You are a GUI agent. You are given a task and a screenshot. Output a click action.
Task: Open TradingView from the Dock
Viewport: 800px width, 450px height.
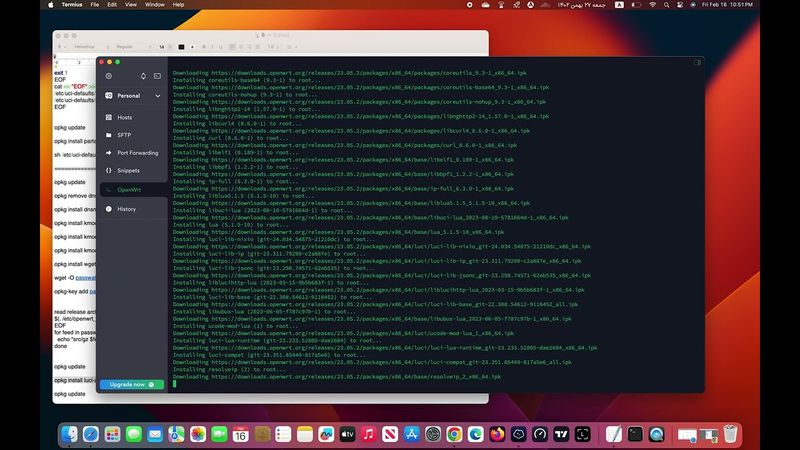pyautogui.click(x=561, y=434)
